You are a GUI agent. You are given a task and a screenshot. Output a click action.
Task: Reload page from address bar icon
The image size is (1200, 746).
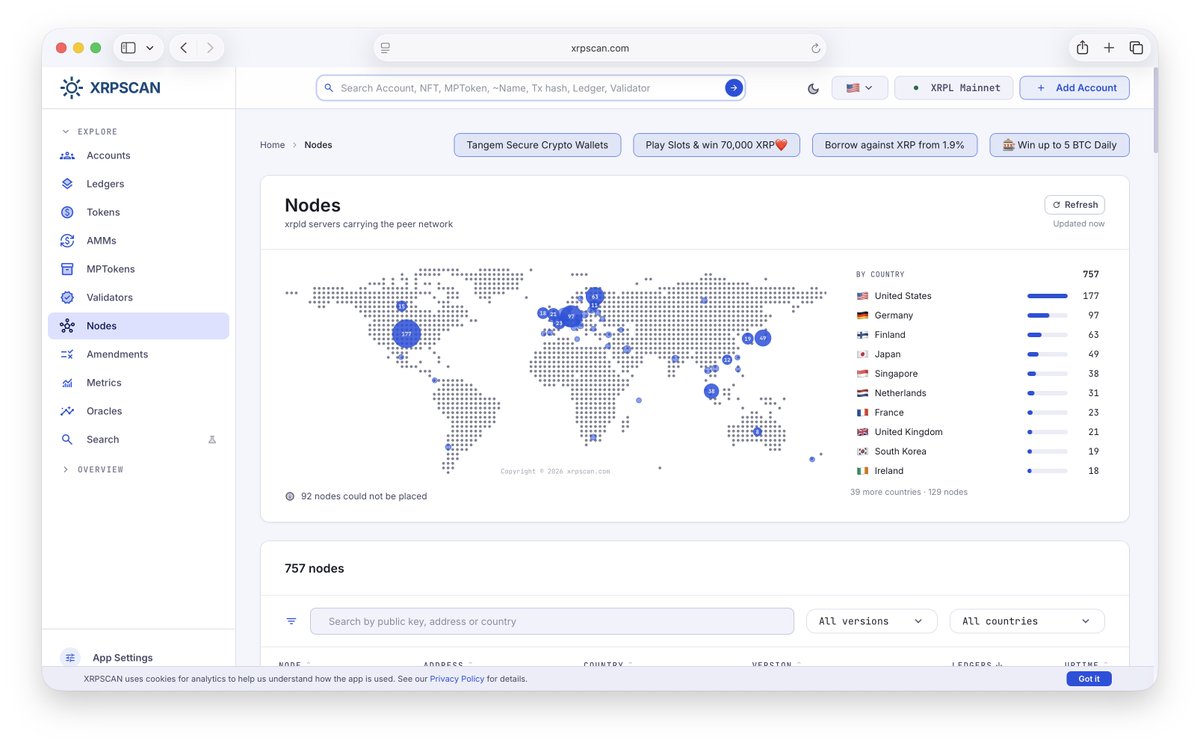(x=816, y=48)
